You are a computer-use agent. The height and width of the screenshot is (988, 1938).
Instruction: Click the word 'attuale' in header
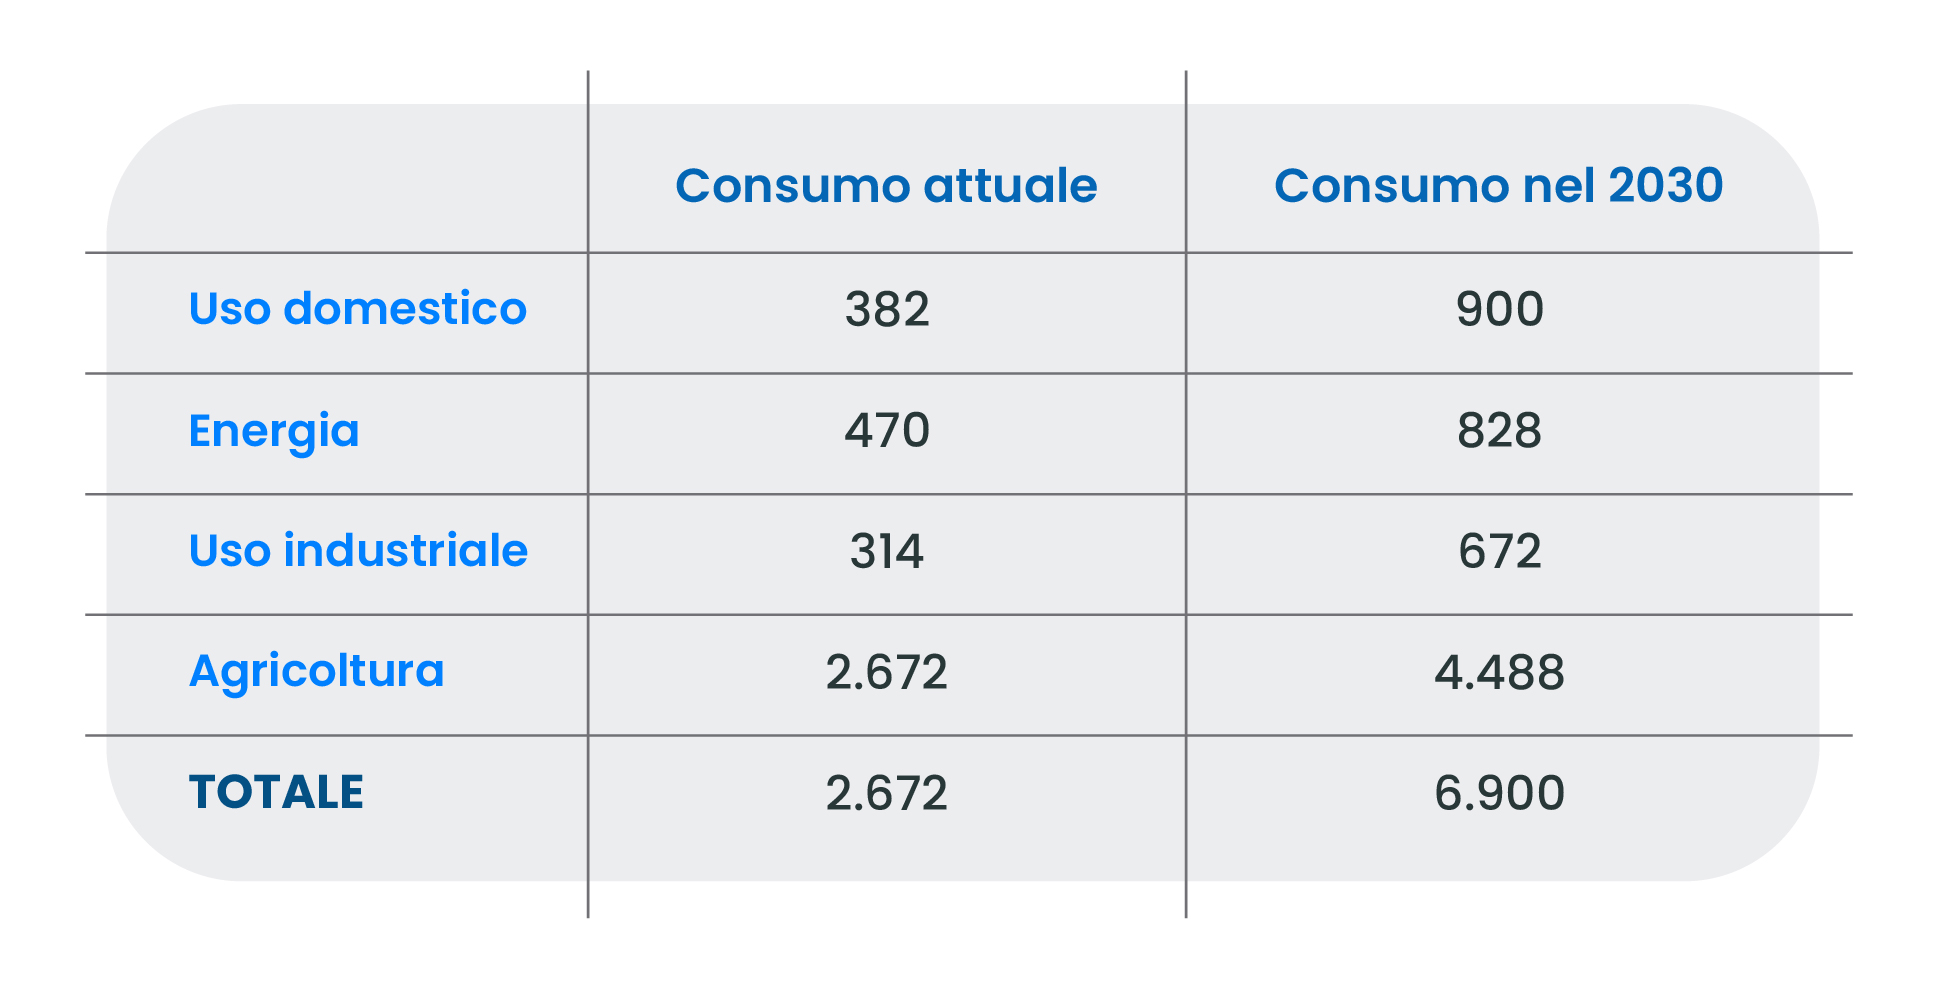[x=1010, y=186]
